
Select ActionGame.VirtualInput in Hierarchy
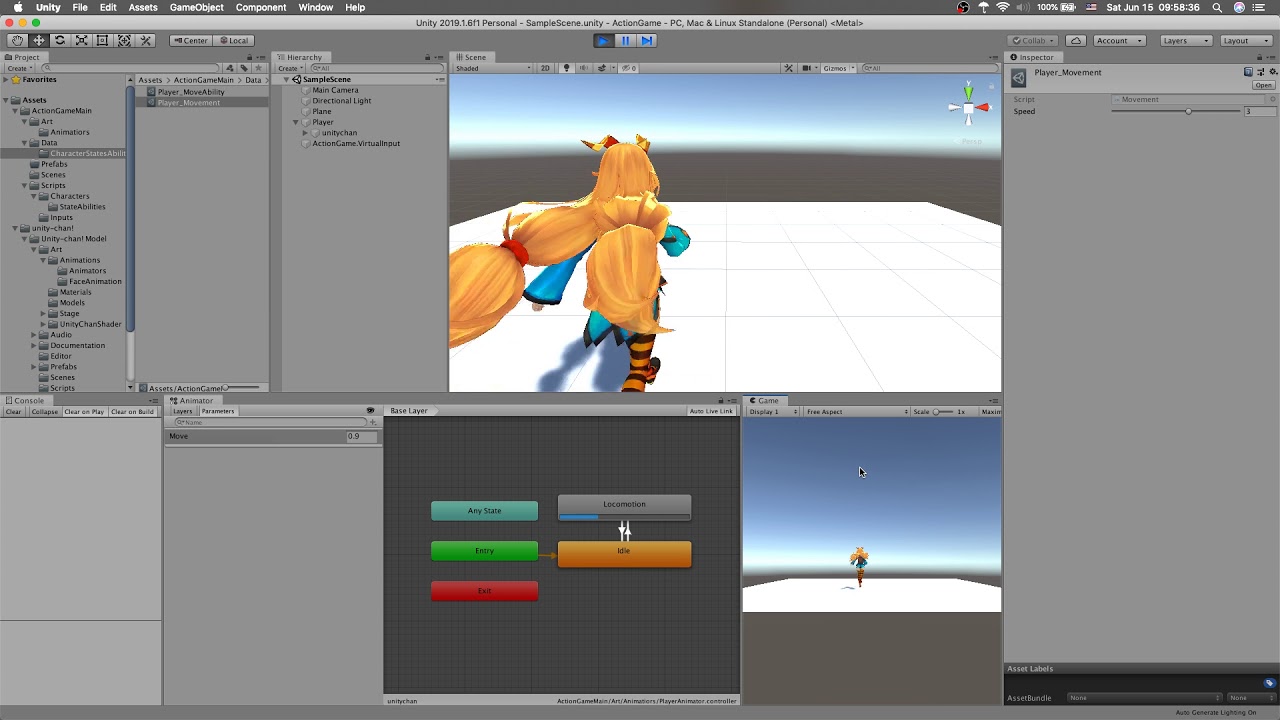[356, 143]
